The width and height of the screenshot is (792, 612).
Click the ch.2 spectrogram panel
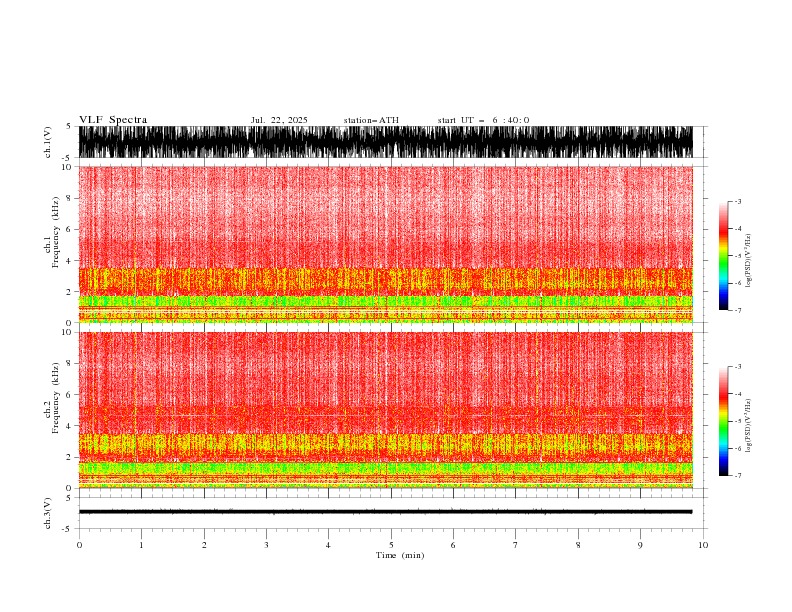click(385, 410)
